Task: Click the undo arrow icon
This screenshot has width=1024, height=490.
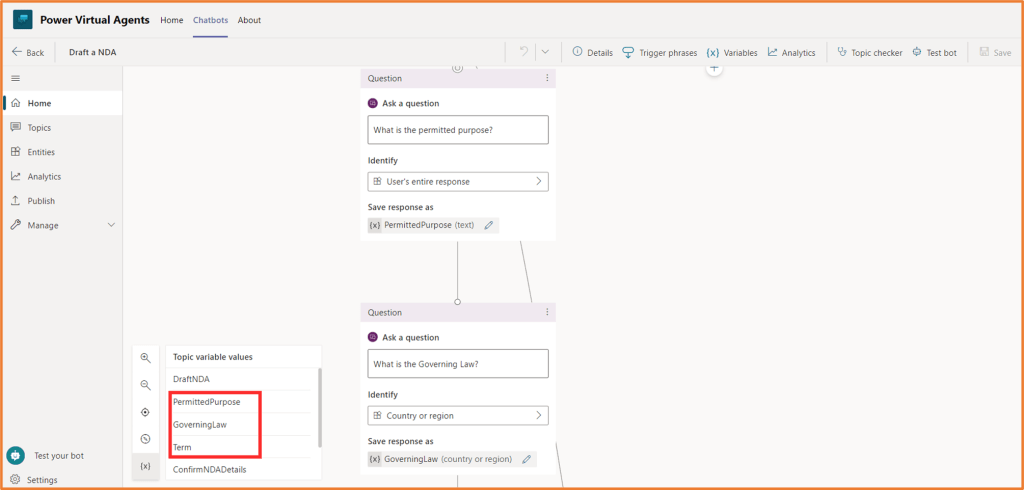Action: 524,52
